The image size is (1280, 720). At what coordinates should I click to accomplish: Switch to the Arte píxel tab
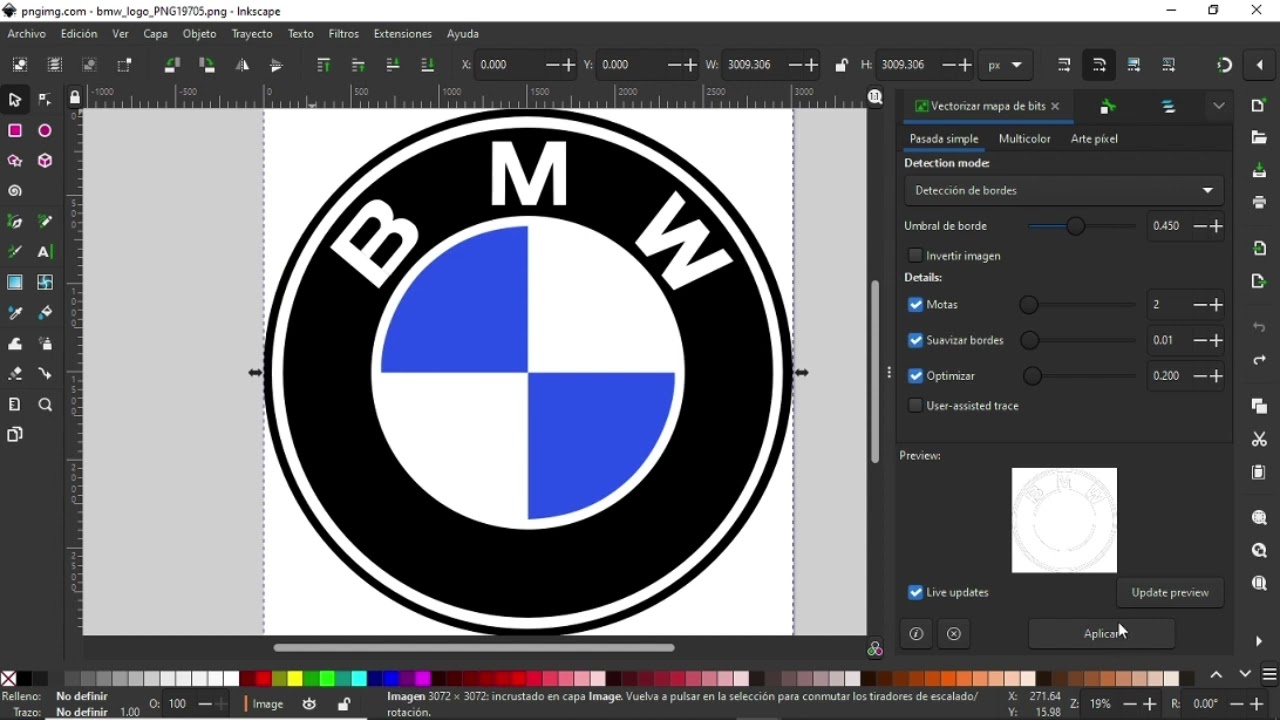(x=1094, y=139)
